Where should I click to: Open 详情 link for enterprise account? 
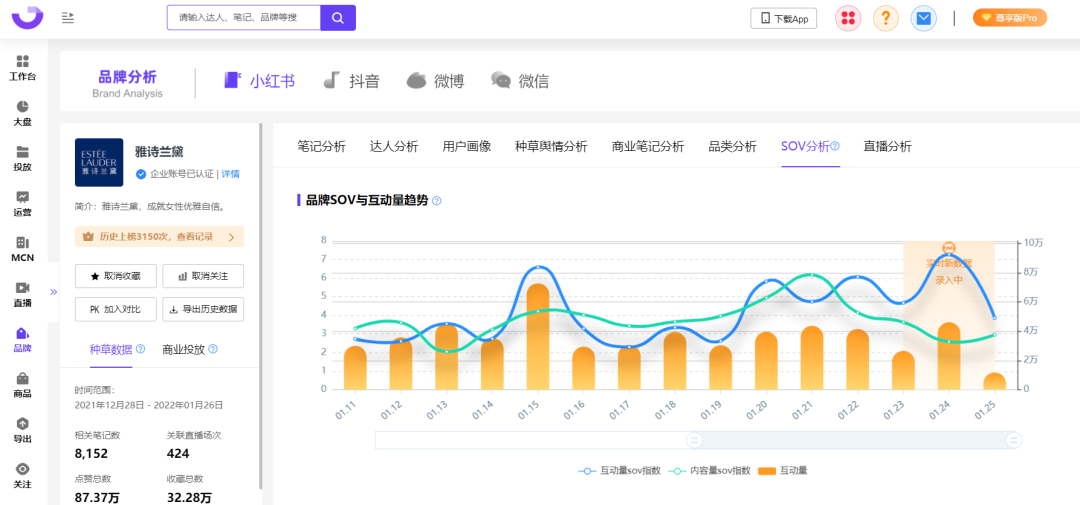pos(231,174)
